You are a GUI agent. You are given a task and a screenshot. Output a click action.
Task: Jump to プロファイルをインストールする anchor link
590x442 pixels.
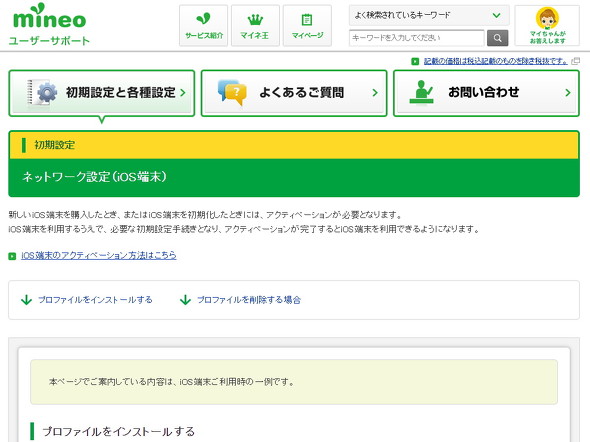(x=95, y=300)
